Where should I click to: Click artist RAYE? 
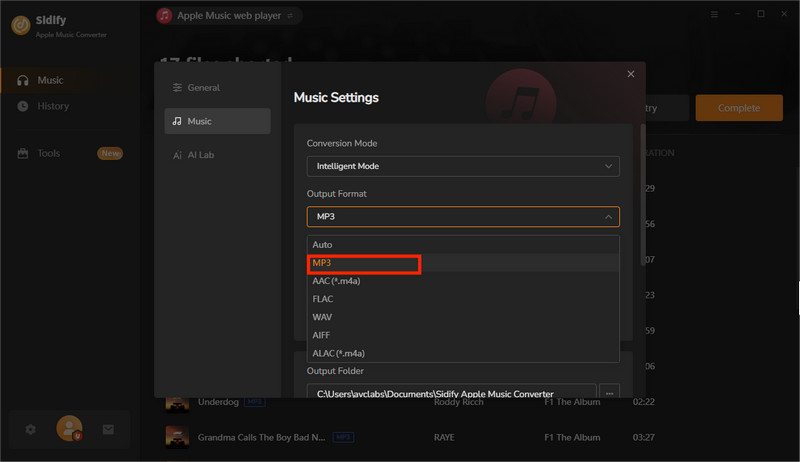(444, 438)
